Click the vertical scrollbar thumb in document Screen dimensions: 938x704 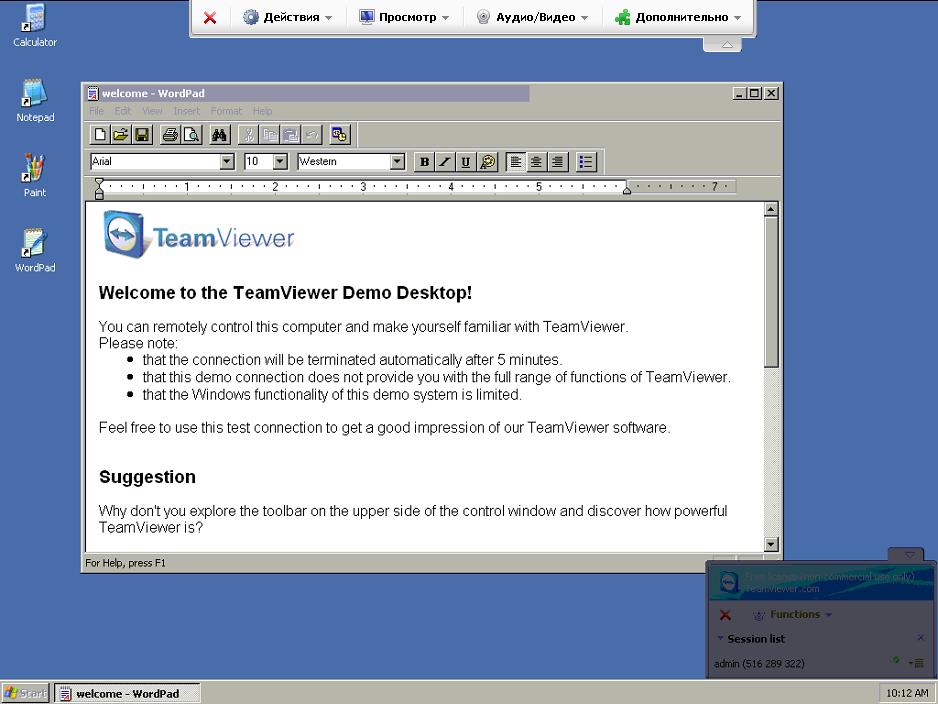[x=771, y=292]
